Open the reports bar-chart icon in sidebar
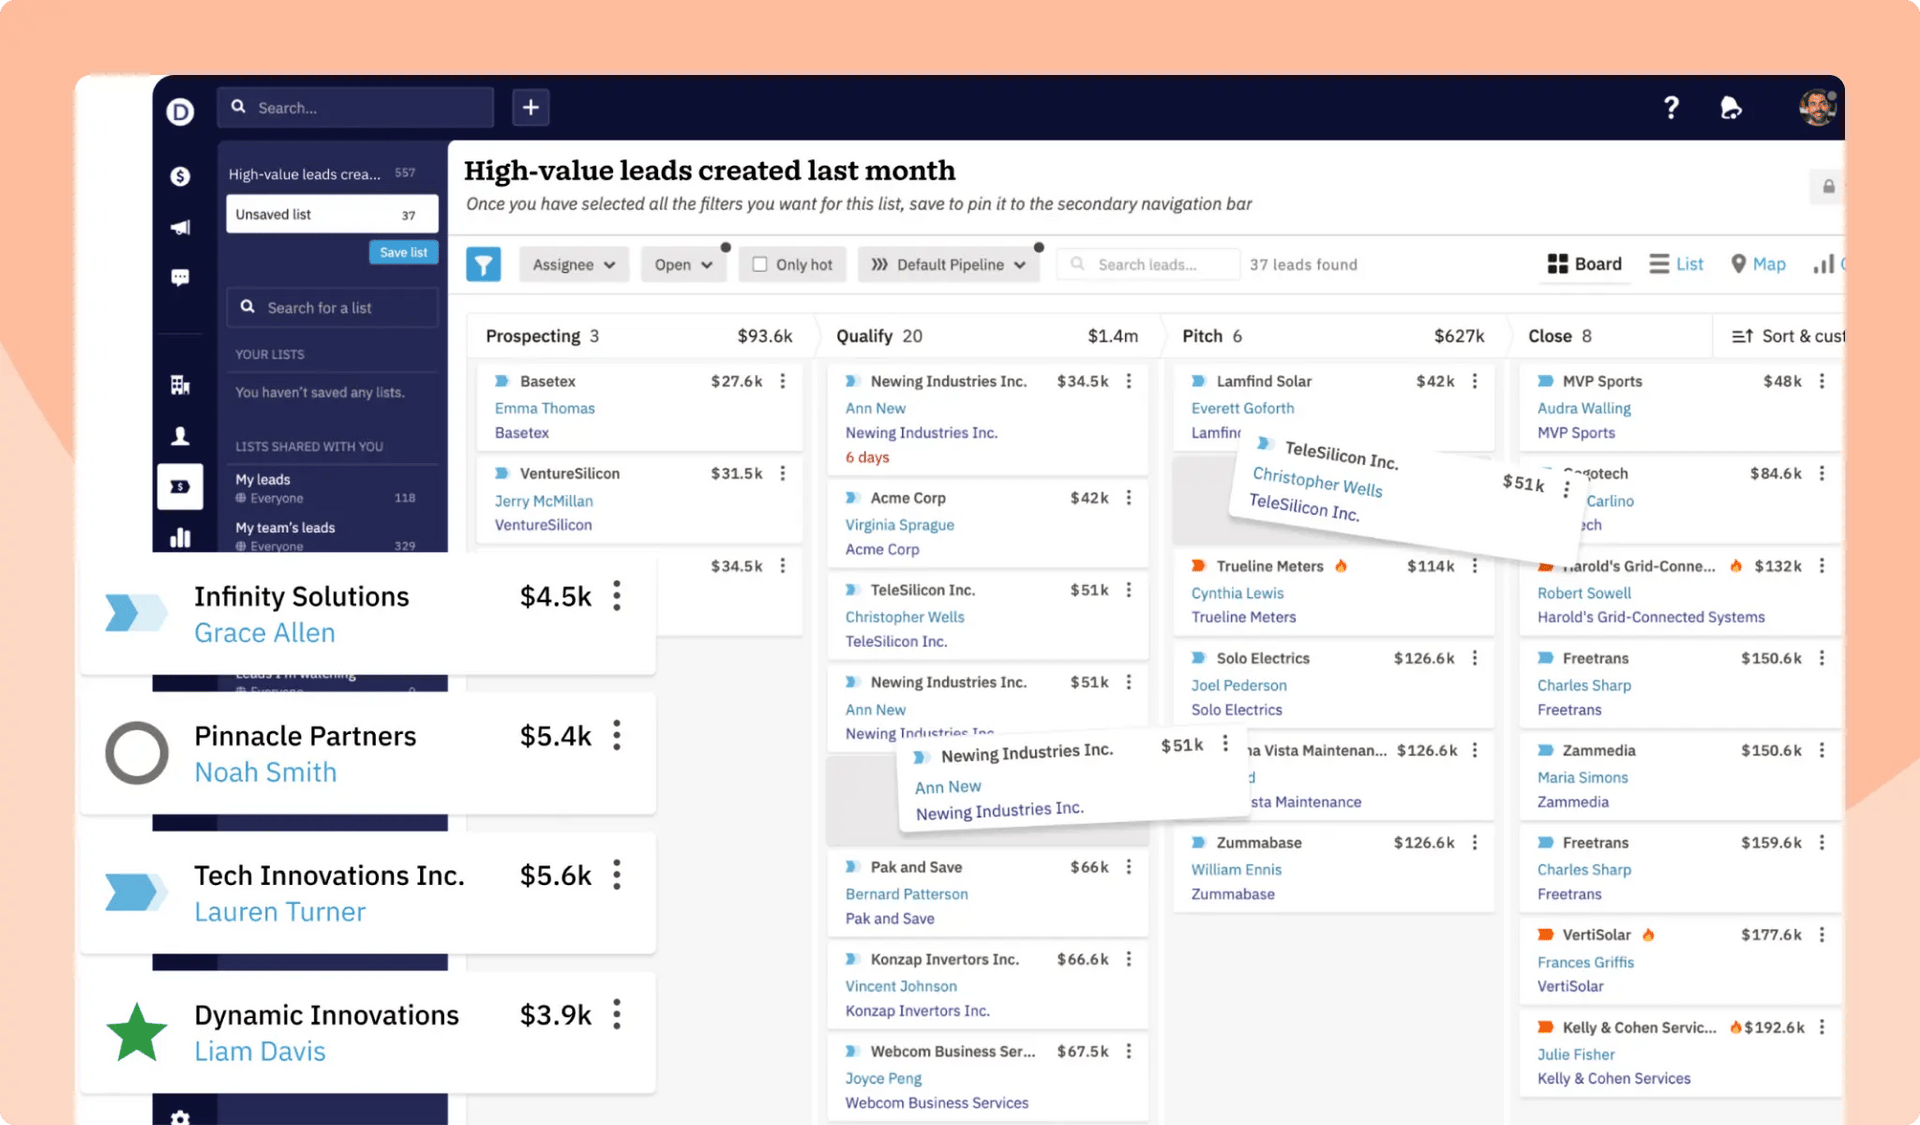1920x1125 pixels. click(x=180, y=537)
